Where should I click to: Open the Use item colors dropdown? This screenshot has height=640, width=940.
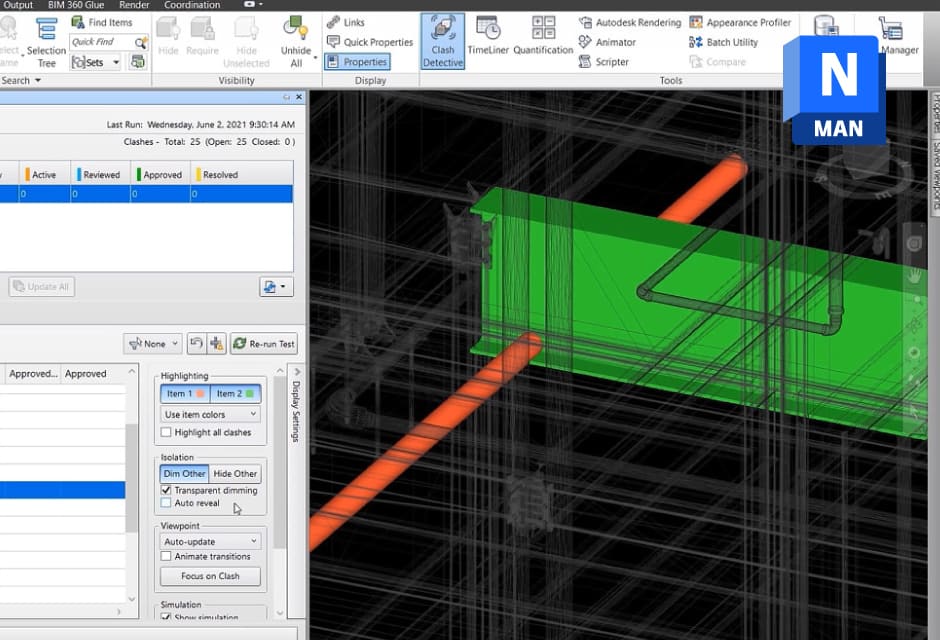pyautogui.click(x=210, y=413)
